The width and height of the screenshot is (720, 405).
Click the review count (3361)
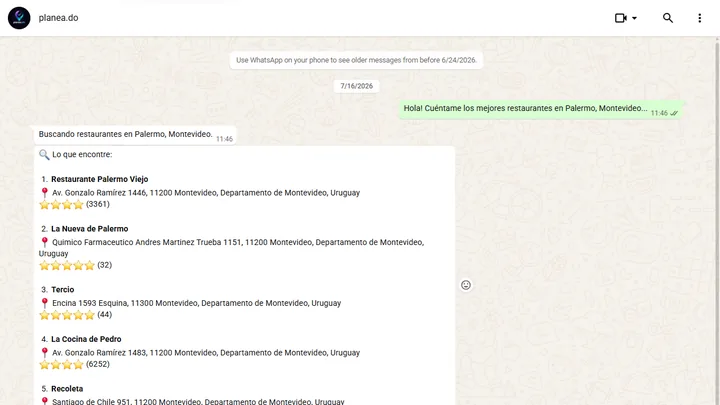pyautogui.click(x=98, y=204)
